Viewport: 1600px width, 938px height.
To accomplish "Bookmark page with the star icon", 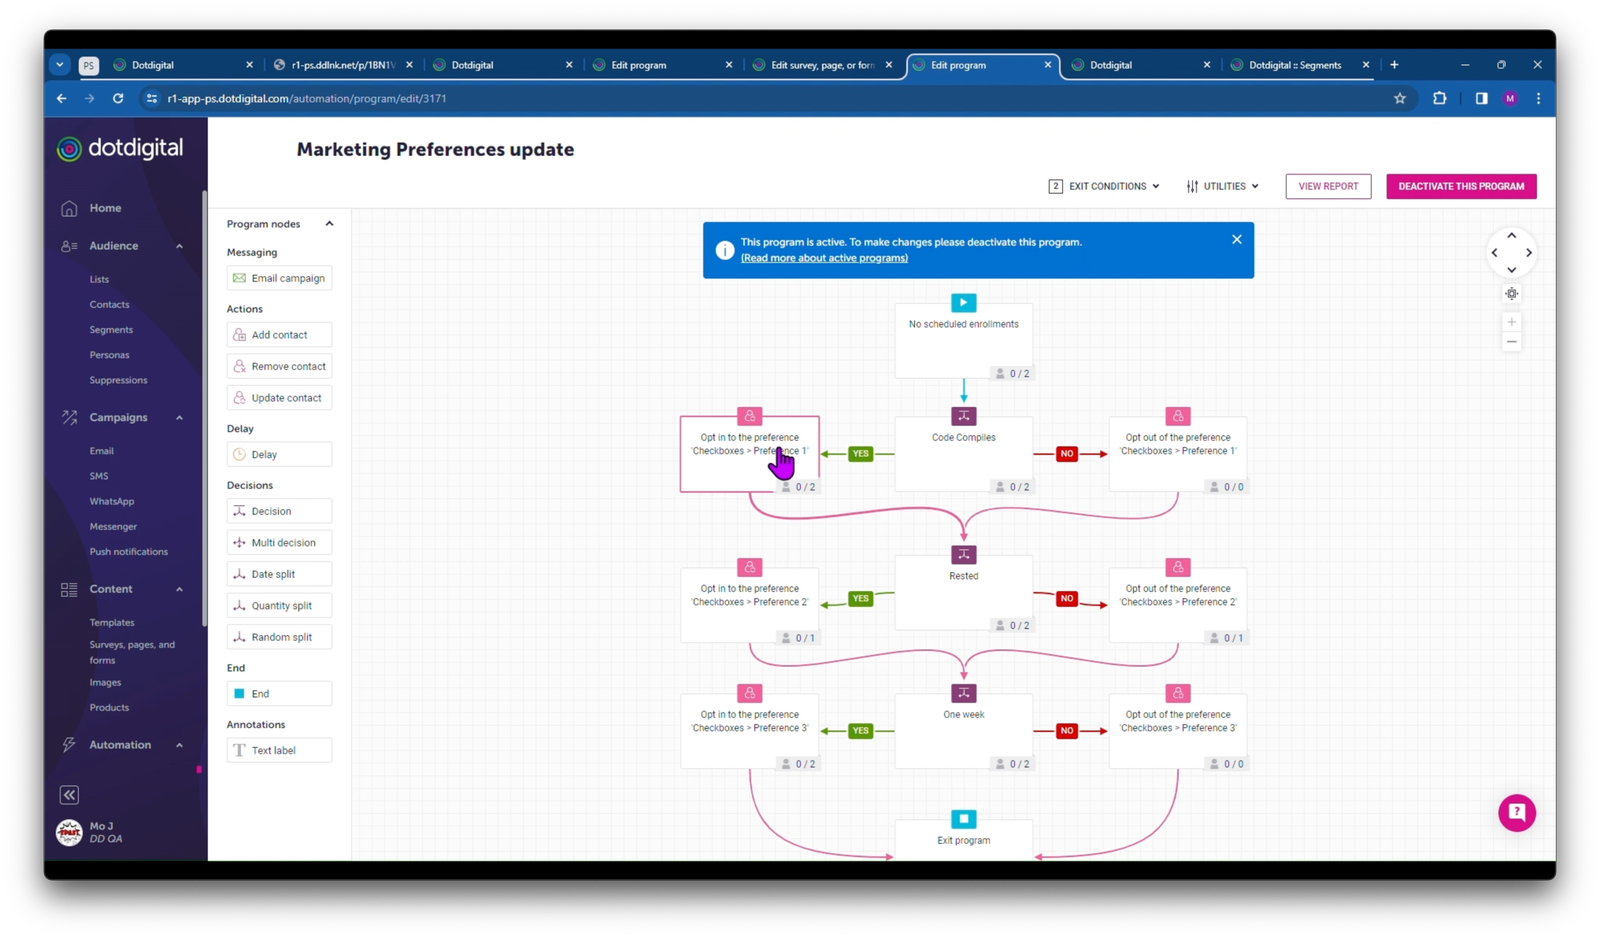I will point(1399,98).
